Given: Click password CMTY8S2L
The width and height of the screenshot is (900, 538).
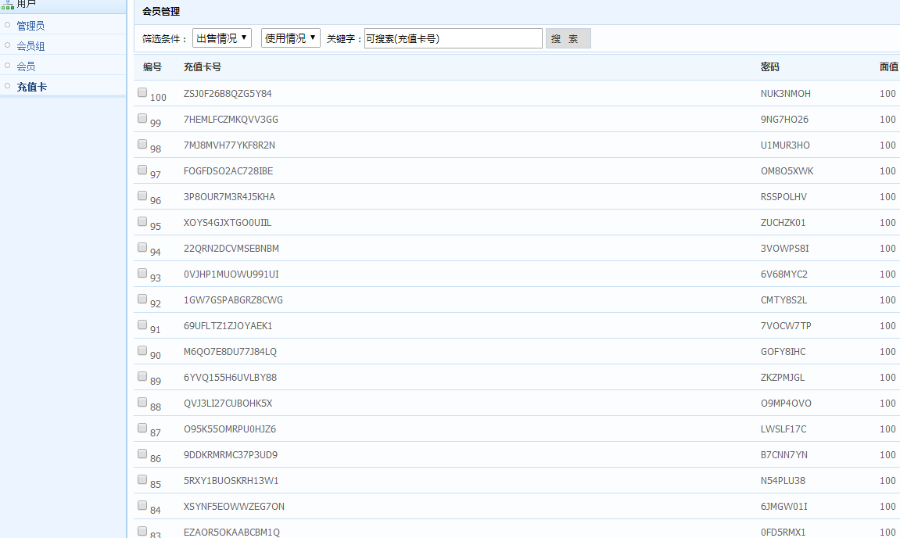Looking at the screenshot, I should pyautogui.click(x=784, y=300).
